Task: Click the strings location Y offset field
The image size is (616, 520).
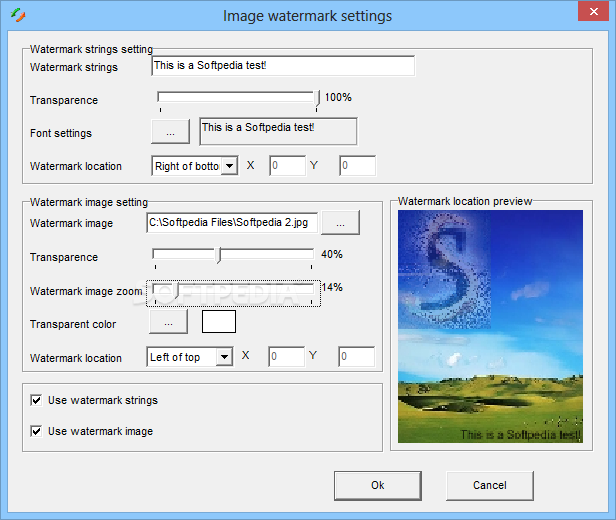Action: tap(357, 165)
